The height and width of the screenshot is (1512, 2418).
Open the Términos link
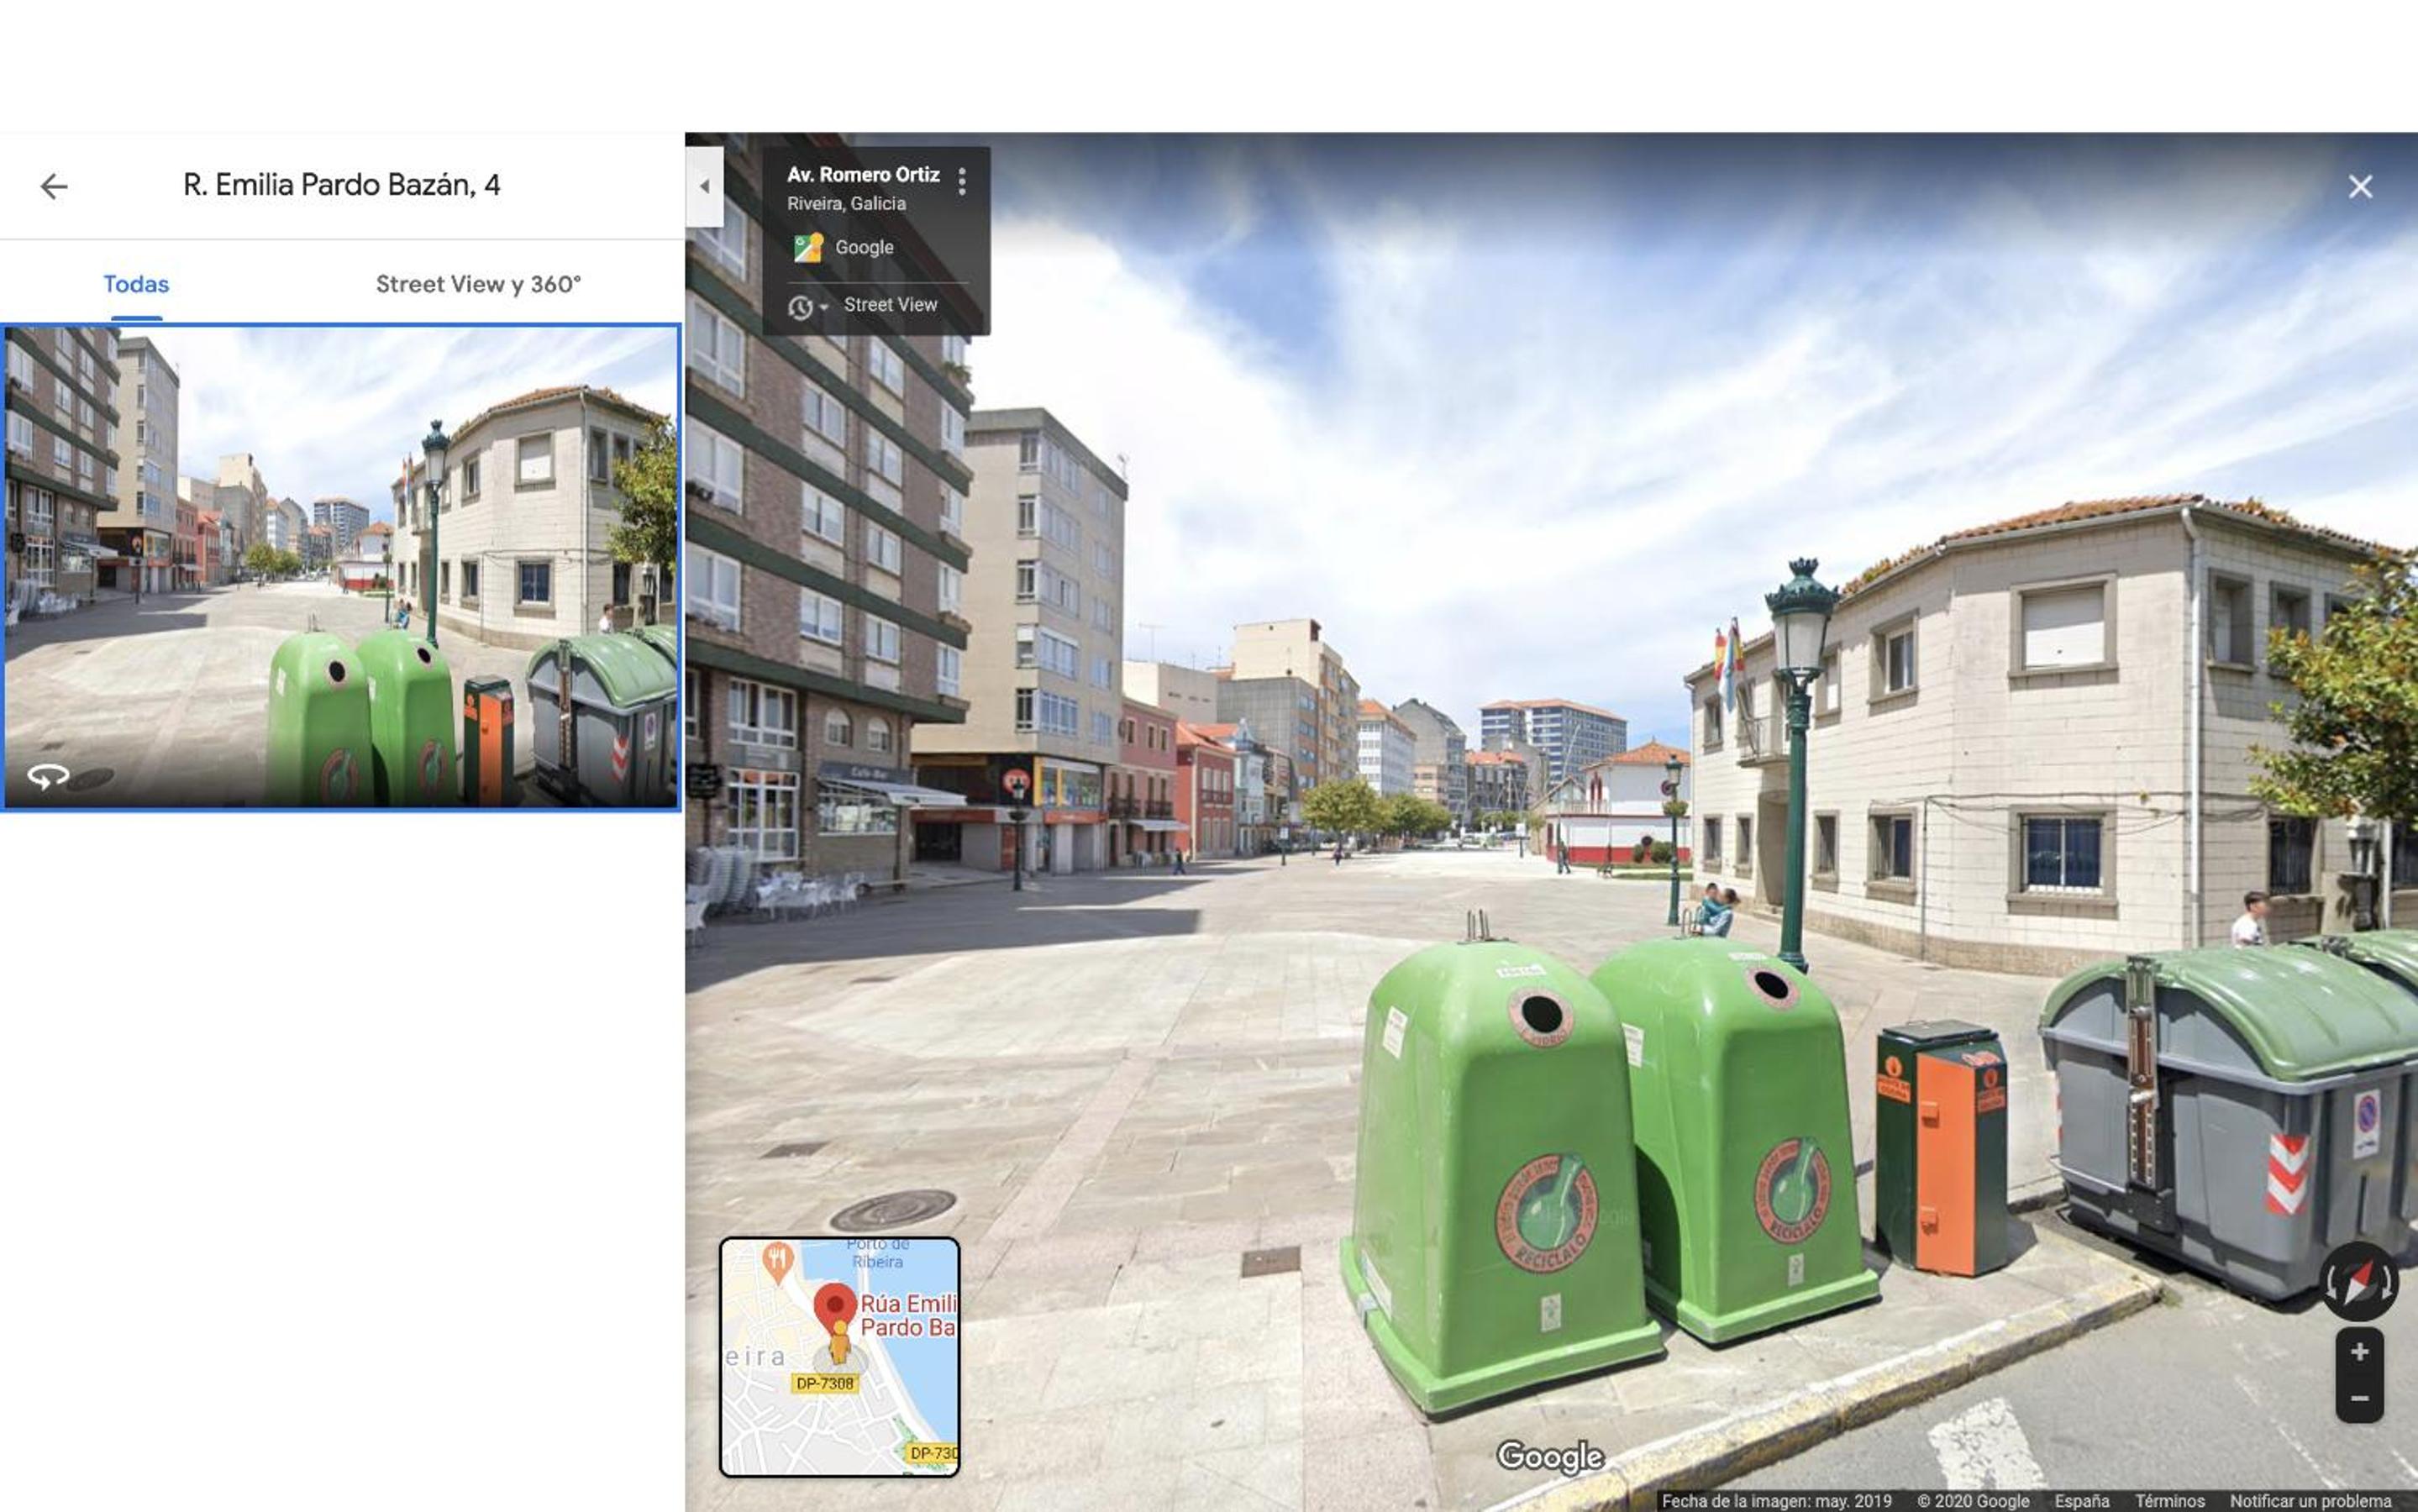[x=2169, y=1501]
